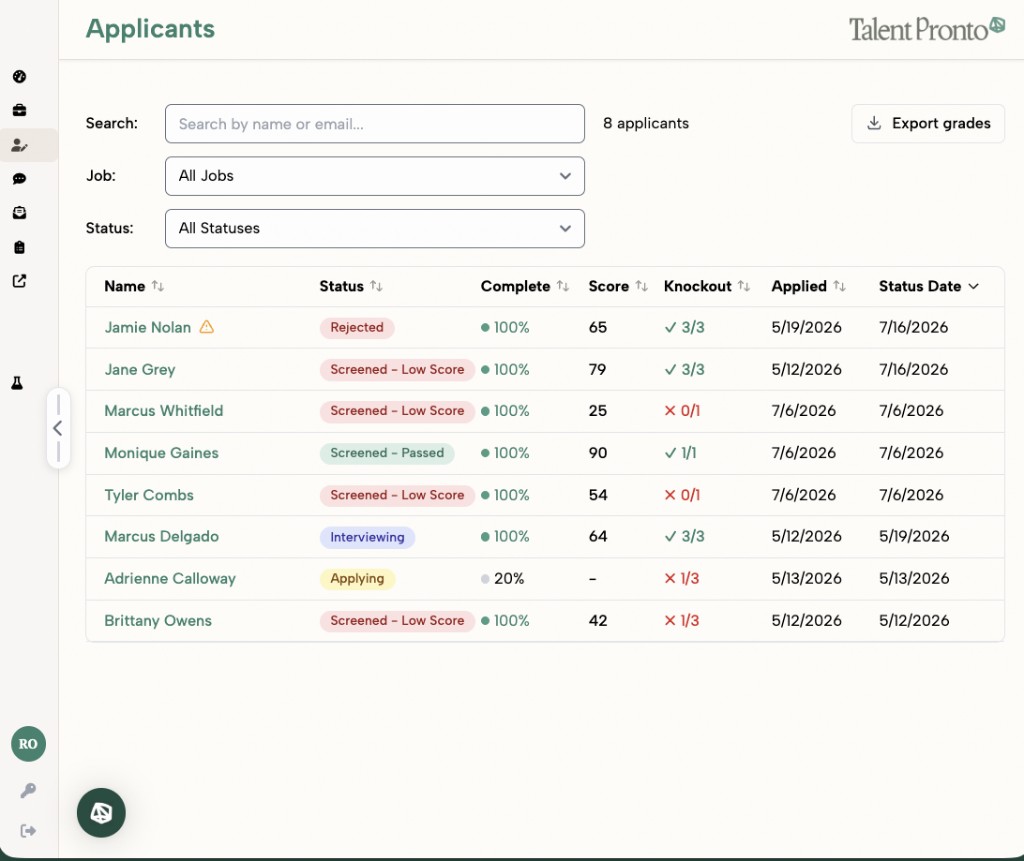1024x861 pixels.
Task: Click the applied date 5/13/2026 for Adrienne Calloway
Action: point(807,579)
